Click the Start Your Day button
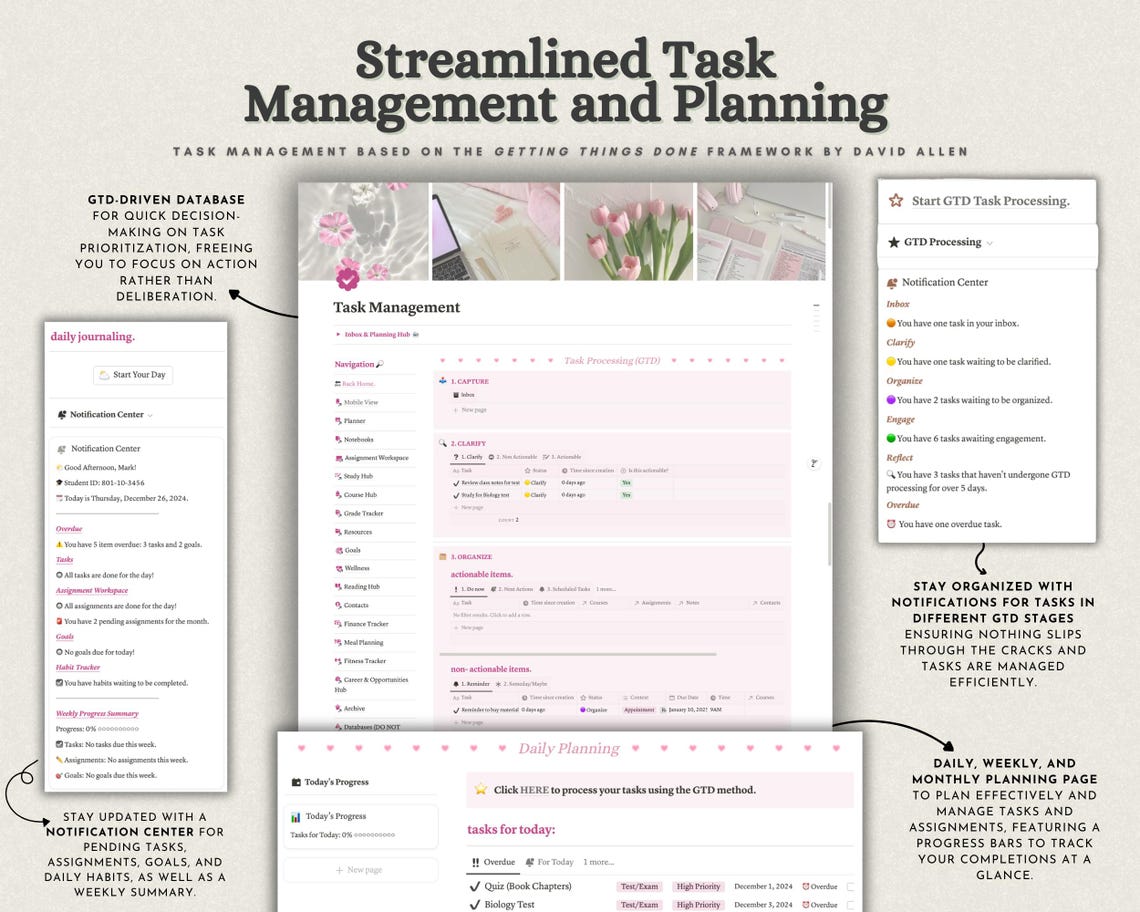The image size is (1140, 912). (134, 374)
